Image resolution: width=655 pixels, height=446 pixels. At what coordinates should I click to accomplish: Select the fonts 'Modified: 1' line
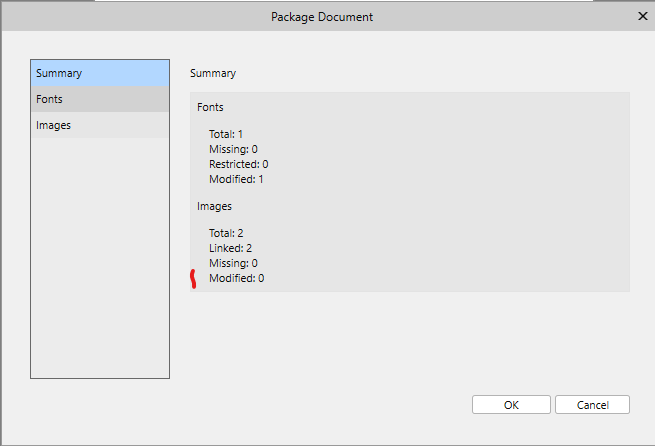[x=236, y=179]
